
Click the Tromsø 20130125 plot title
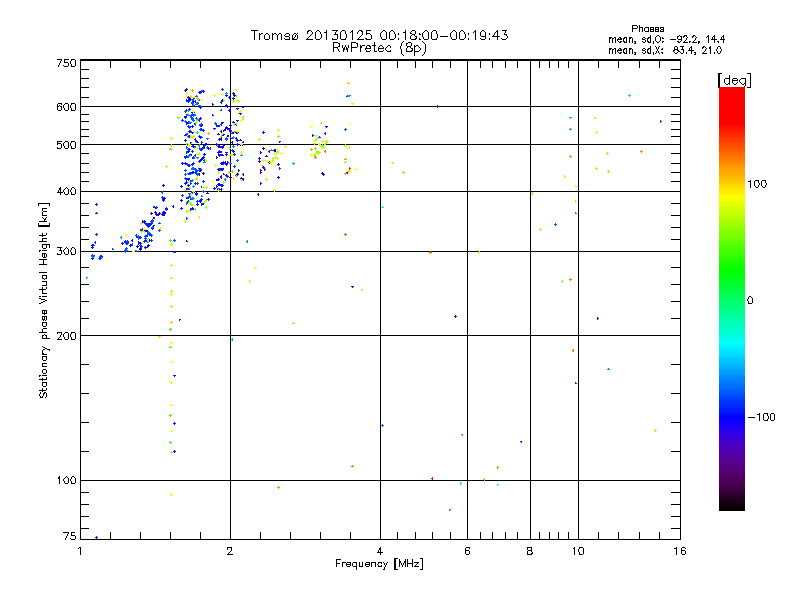tap(379, 35)
